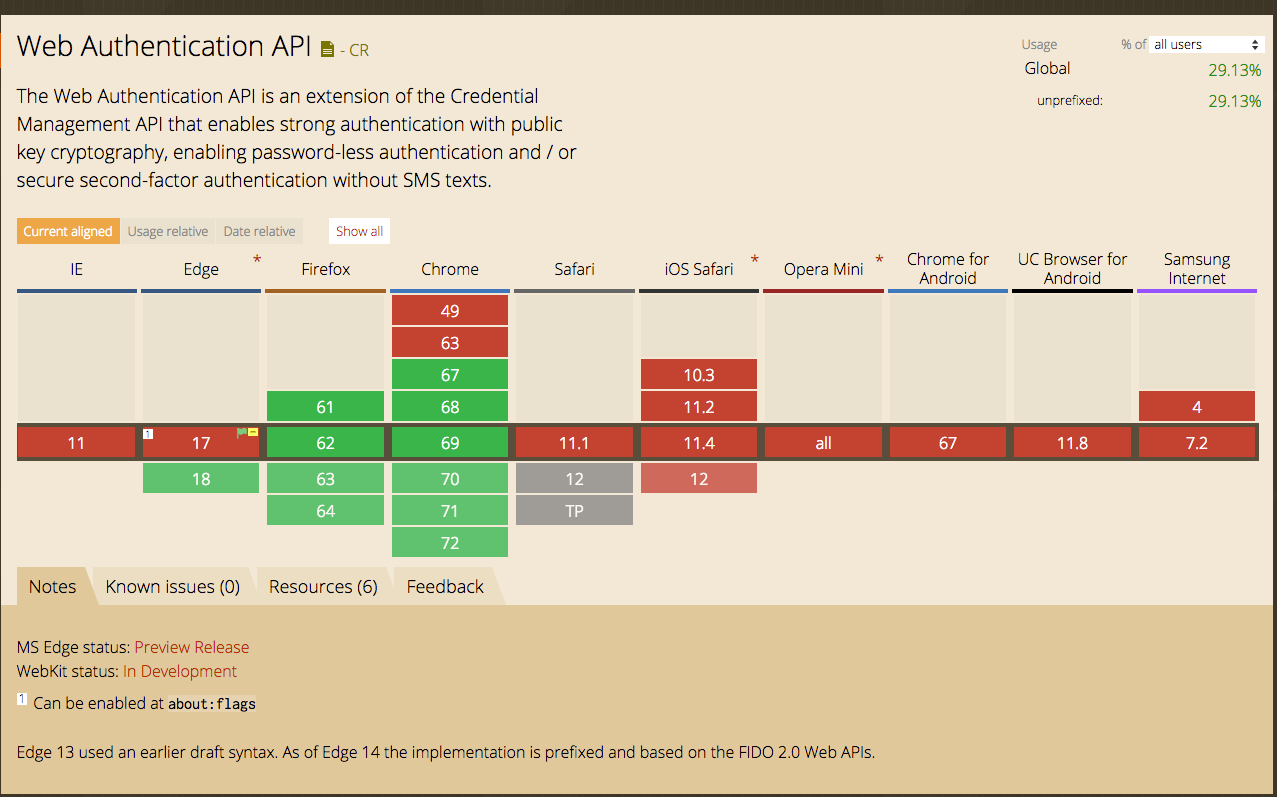The height and width of the screenshot is (797, 1277).
Task: Open the 'Preview Release' Edge status link
Action: pyautogui.click(x=191, y=647)
